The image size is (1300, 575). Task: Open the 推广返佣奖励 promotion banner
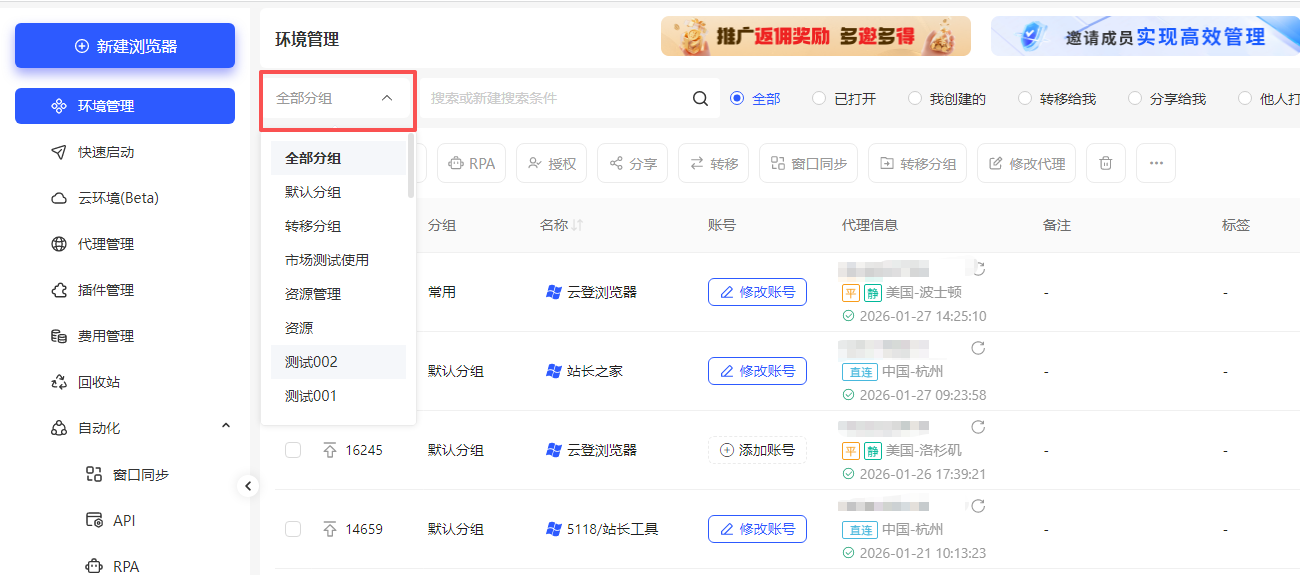click(816, 36)
